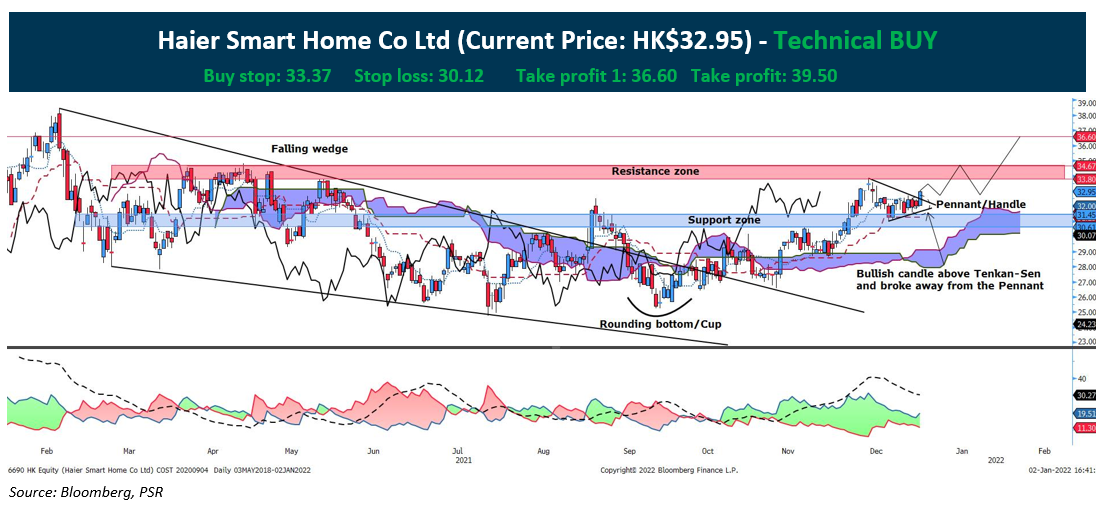Click the Mar month label
Image resolution: width=1120 pixels, height=514 pixels.
click(129, 451)
